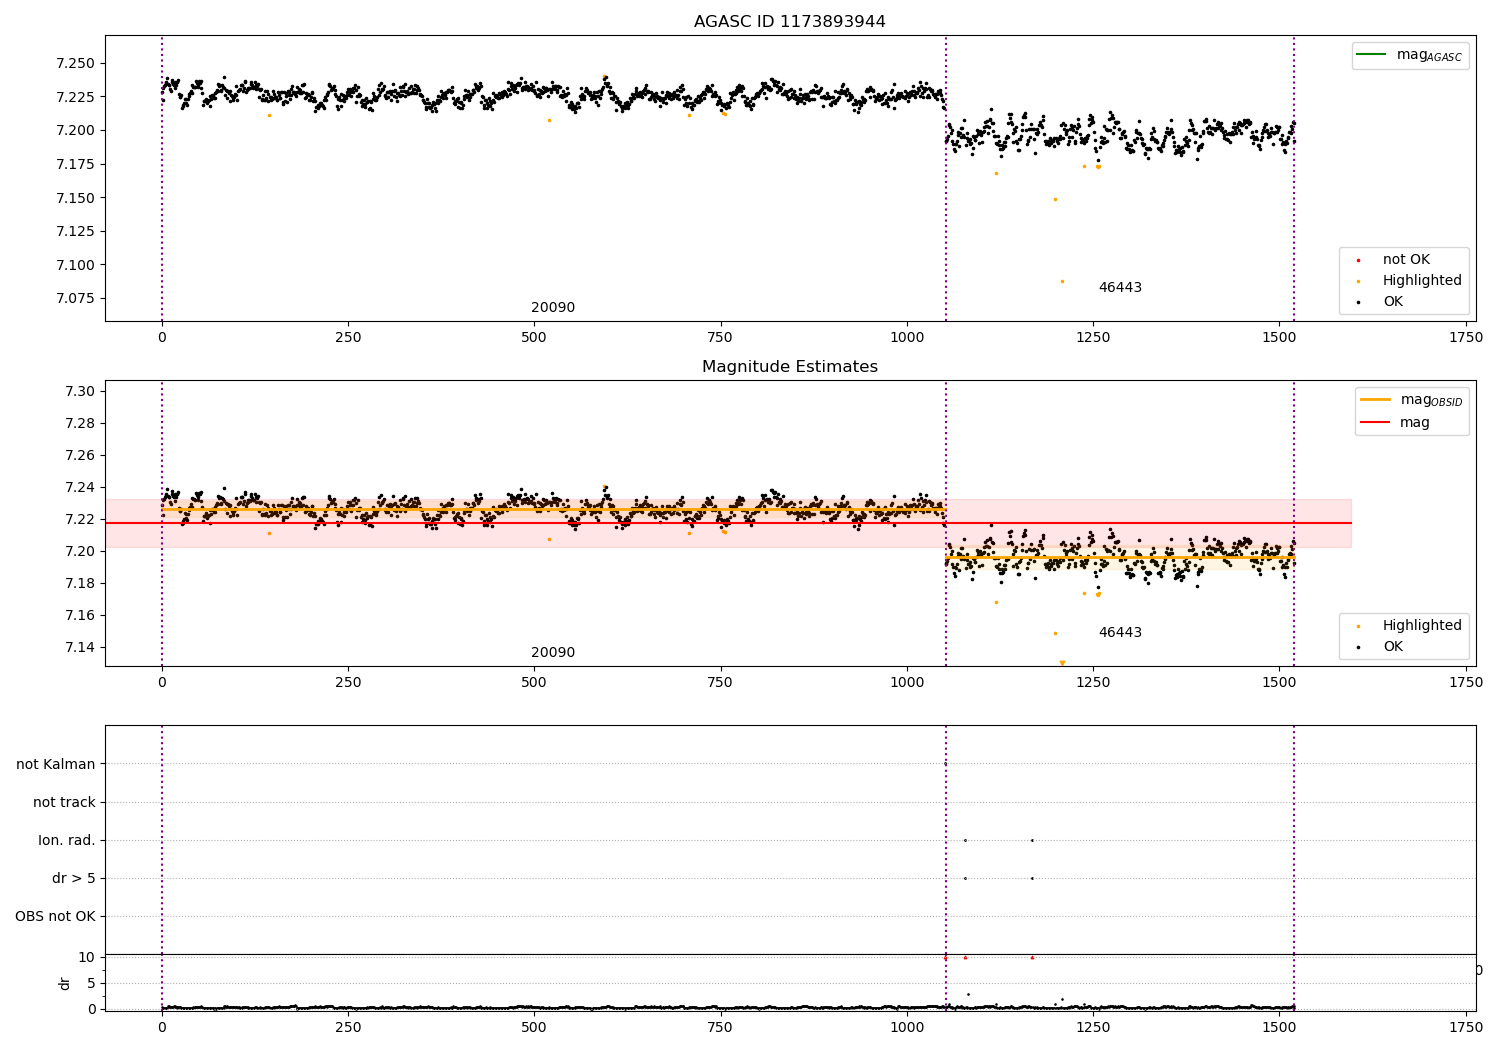The height and width of the screenshot is (1050, 1500).
Task: Click the '20090' obsid label in top plot
Action: pos(553,308)
